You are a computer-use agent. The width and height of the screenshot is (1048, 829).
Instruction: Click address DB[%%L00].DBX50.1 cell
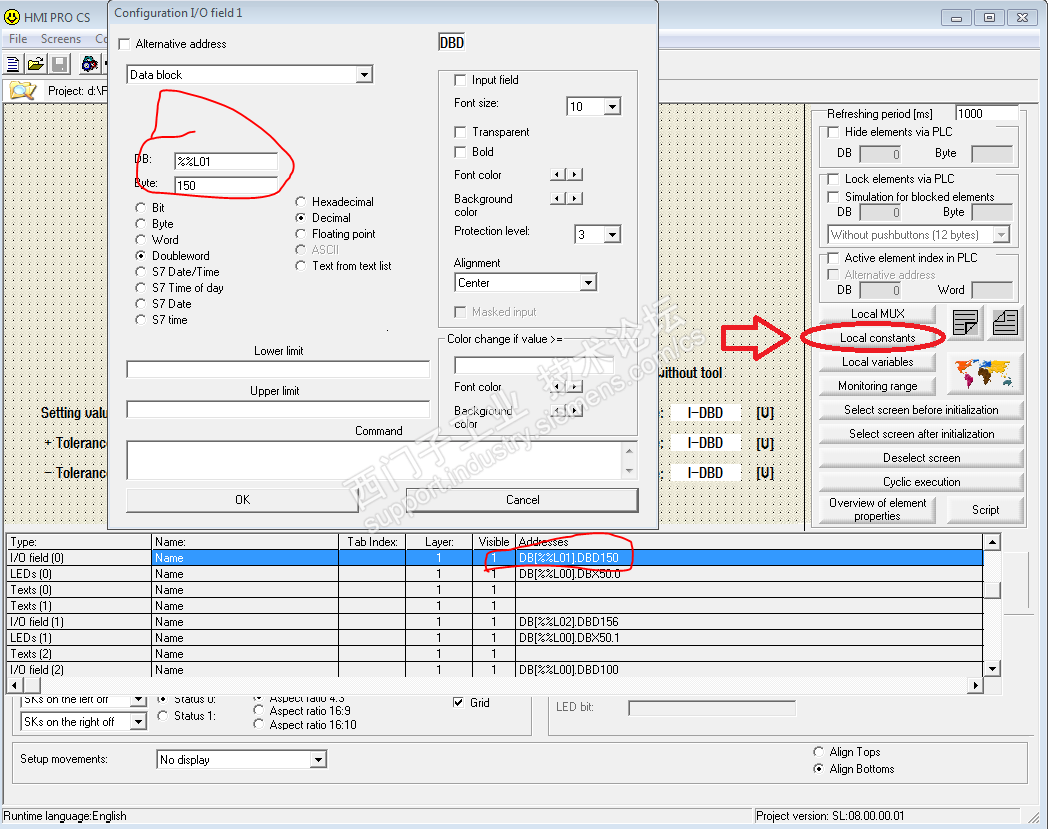(x=749, y=638)
